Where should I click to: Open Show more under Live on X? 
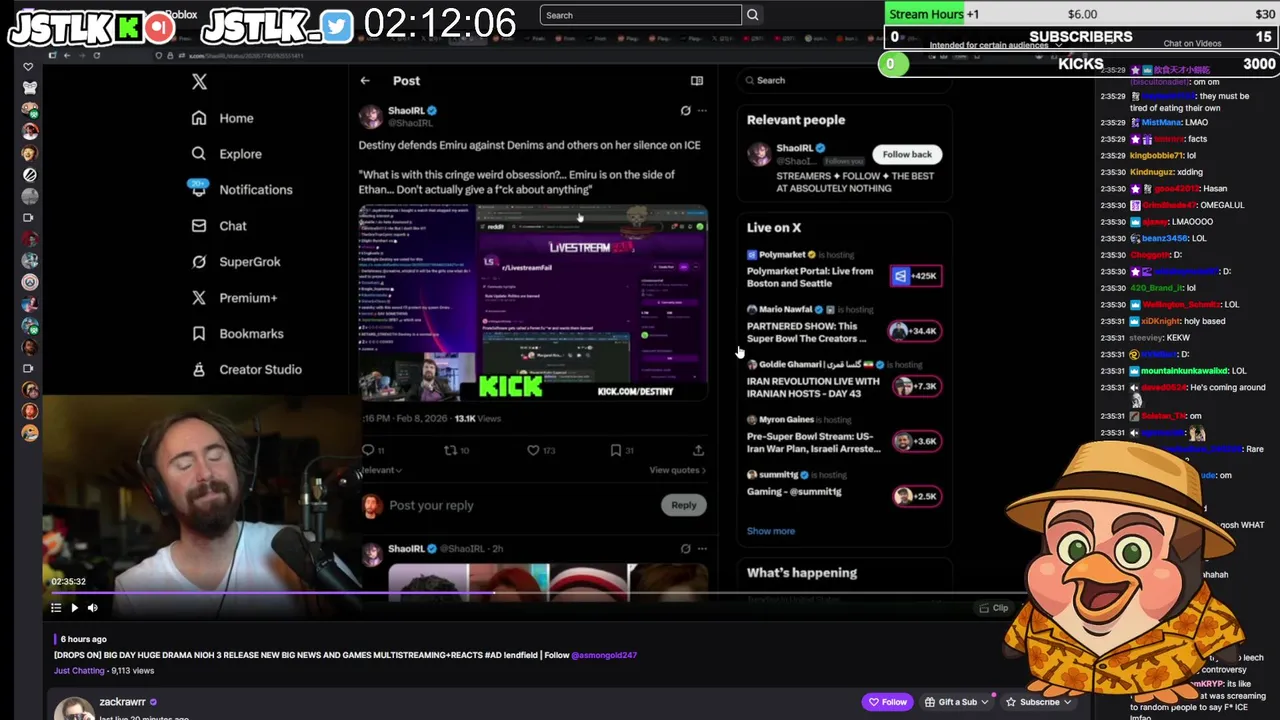771,531
